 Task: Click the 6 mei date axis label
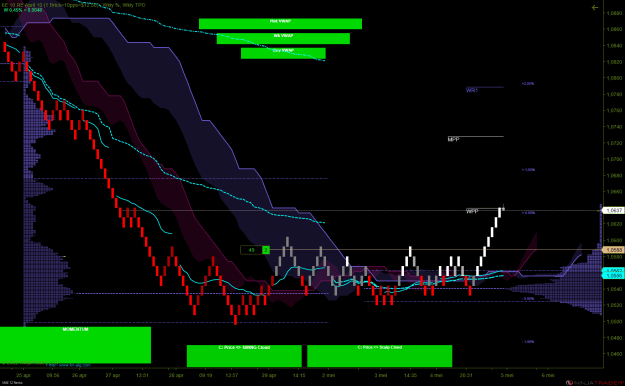click(548, 375)
